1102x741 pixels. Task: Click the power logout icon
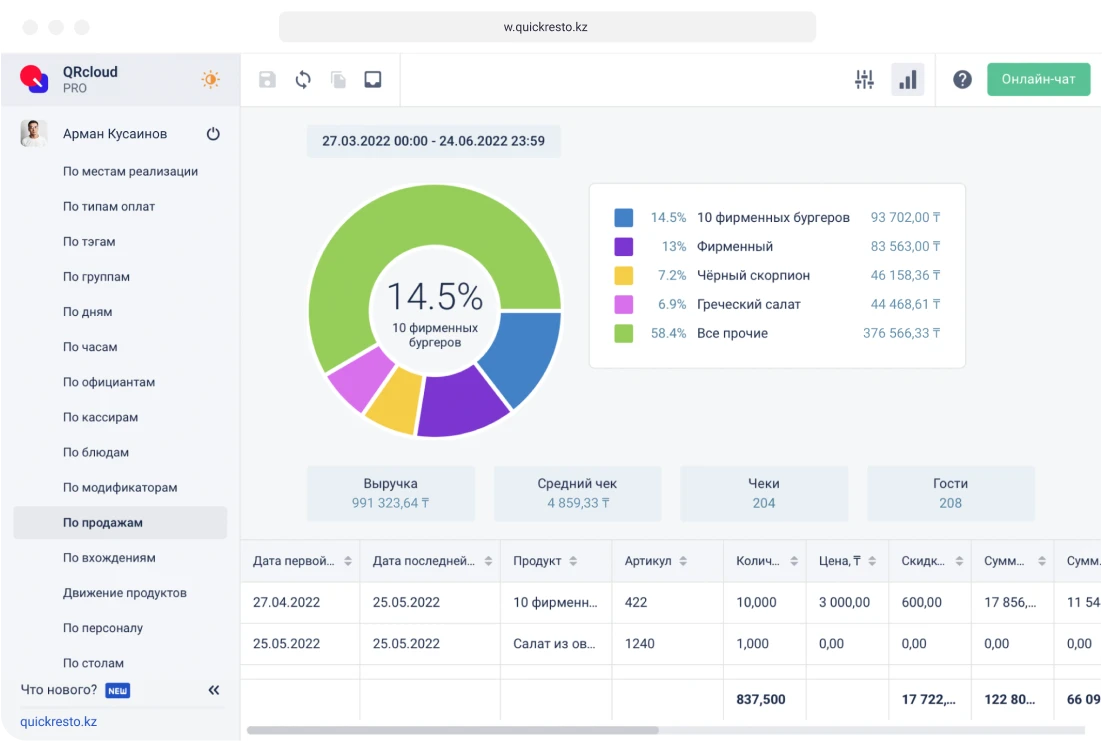tap(213, 134)
